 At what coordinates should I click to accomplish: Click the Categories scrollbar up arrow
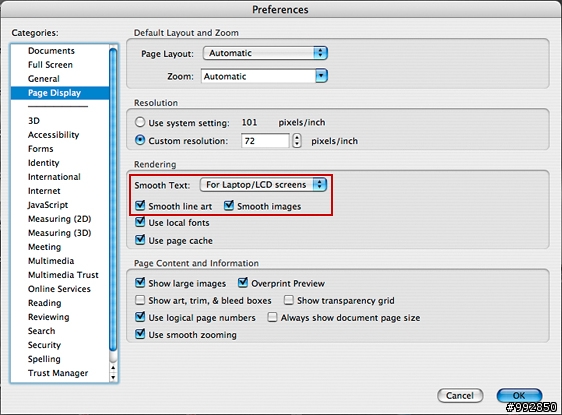pos(113,368)
